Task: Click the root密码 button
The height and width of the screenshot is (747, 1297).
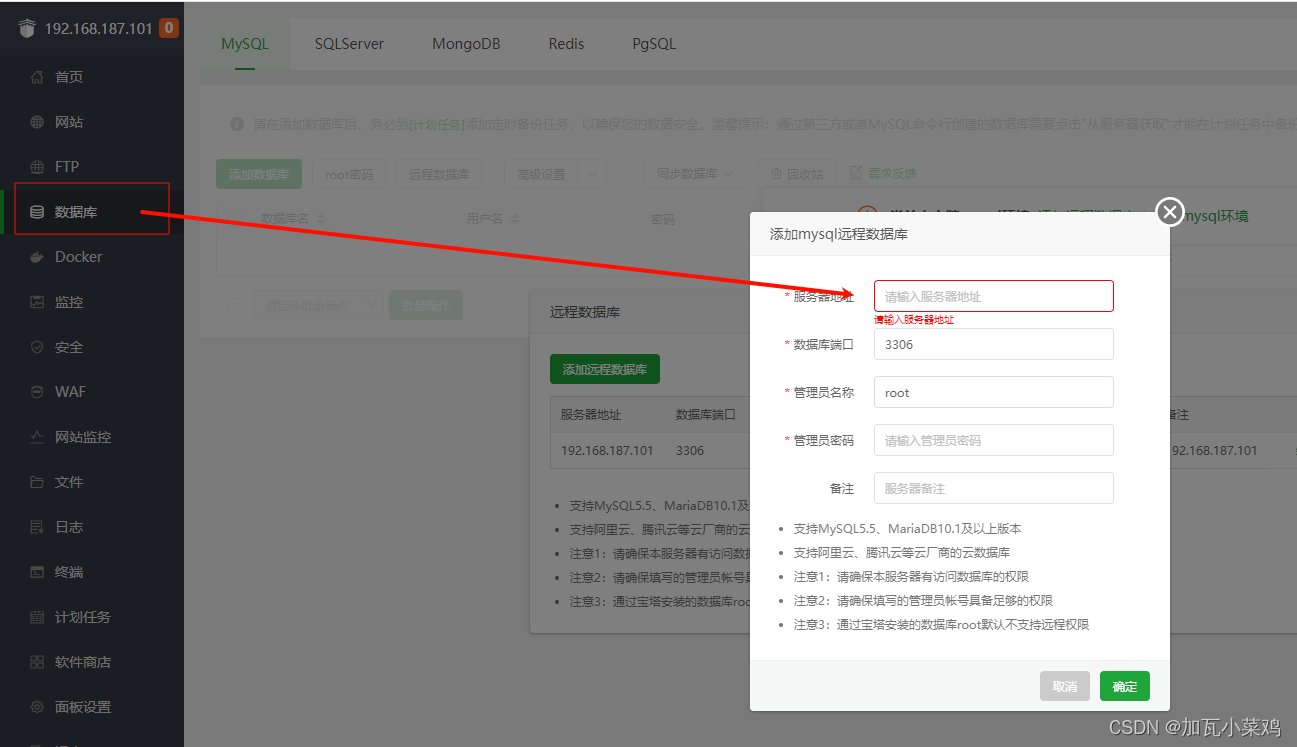Action: pos(349,174)
